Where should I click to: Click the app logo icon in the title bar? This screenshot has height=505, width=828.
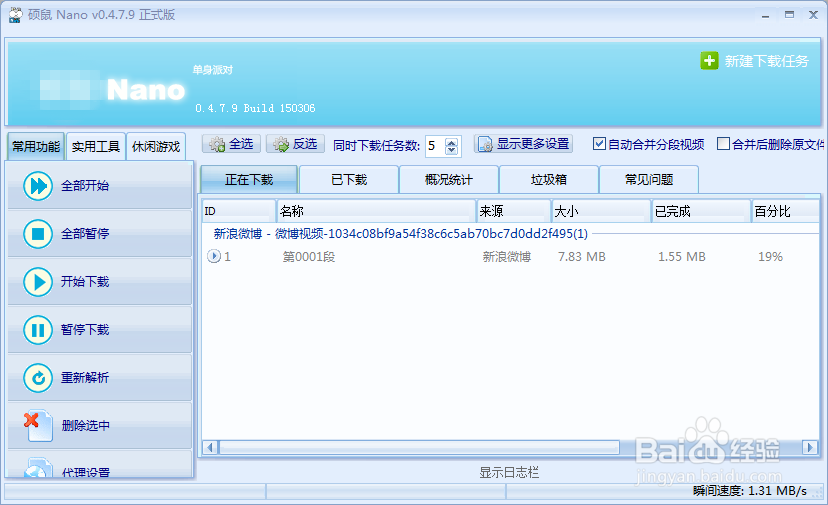click(x=15, y=15)
